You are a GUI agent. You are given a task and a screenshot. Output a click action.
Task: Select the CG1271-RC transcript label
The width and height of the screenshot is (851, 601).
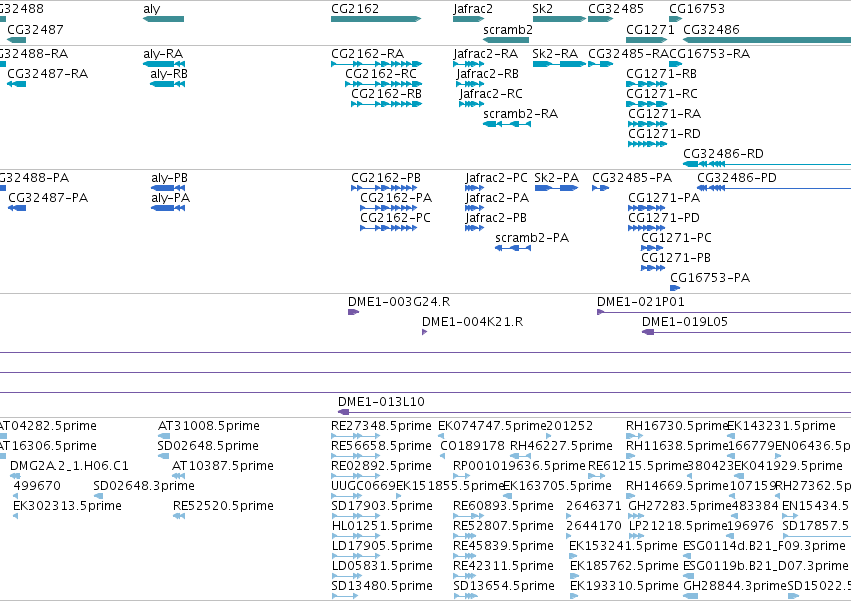pos(662,93)
